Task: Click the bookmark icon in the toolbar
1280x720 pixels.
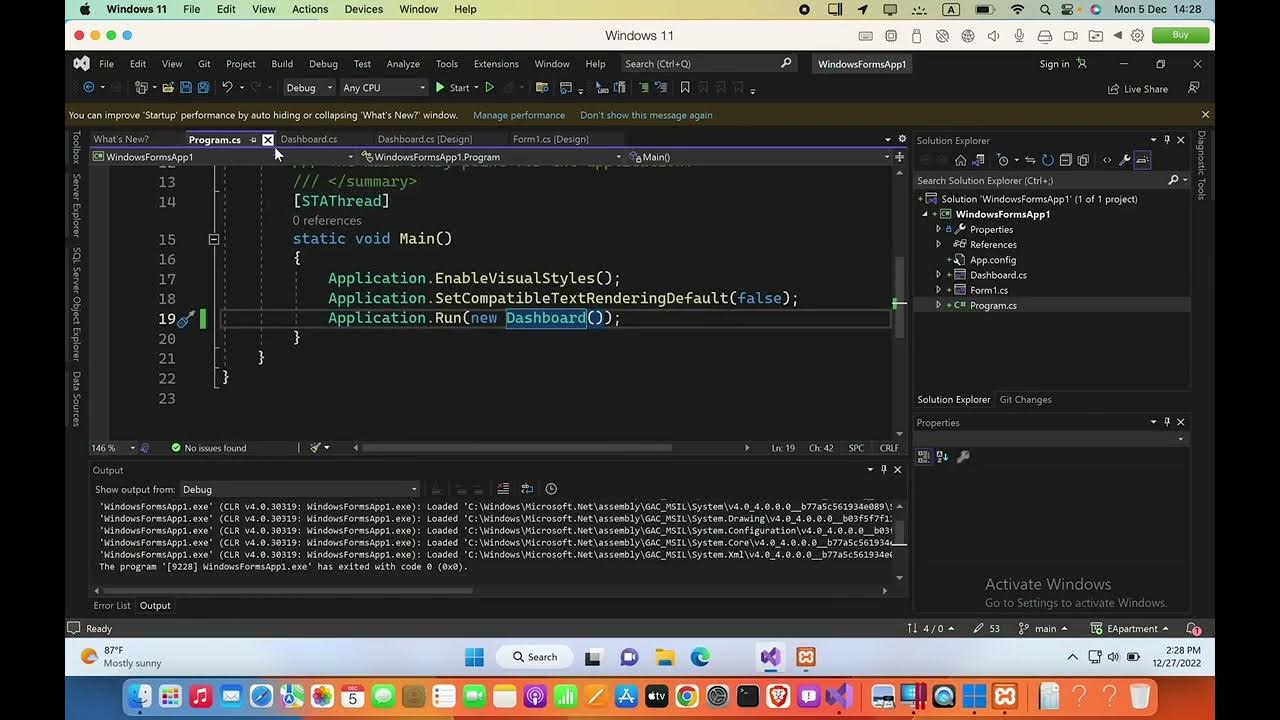Action: [685, 88]
